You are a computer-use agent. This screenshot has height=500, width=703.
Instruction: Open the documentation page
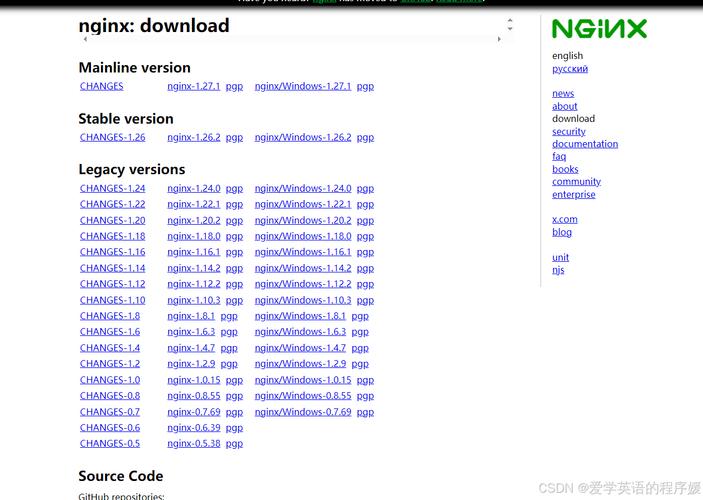click(585, 143)
